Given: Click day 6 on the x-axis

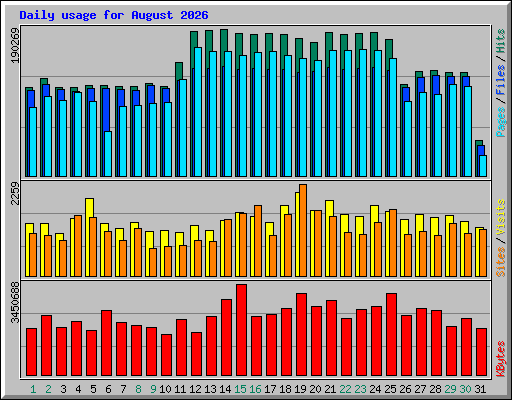Looking at the screenshot, I should click(108, 389).
